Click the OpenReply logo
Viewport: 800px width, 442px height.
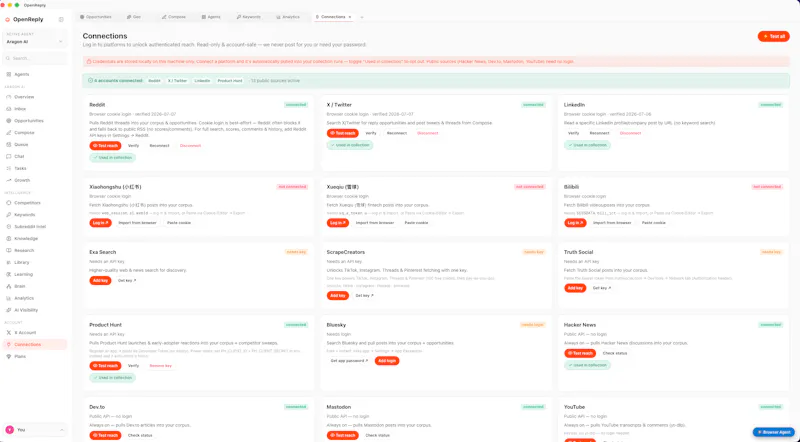24,19
